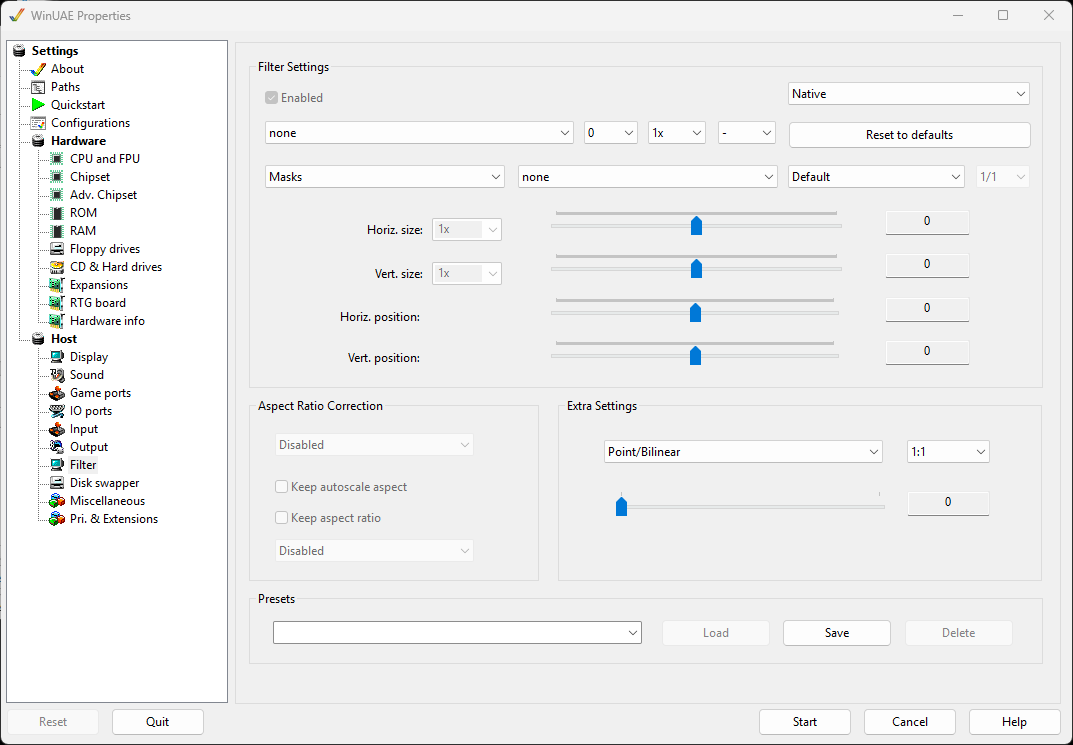1073x745 pixels.
Task: Click the Miscellaneous icon
Action: tap(57, 501)
